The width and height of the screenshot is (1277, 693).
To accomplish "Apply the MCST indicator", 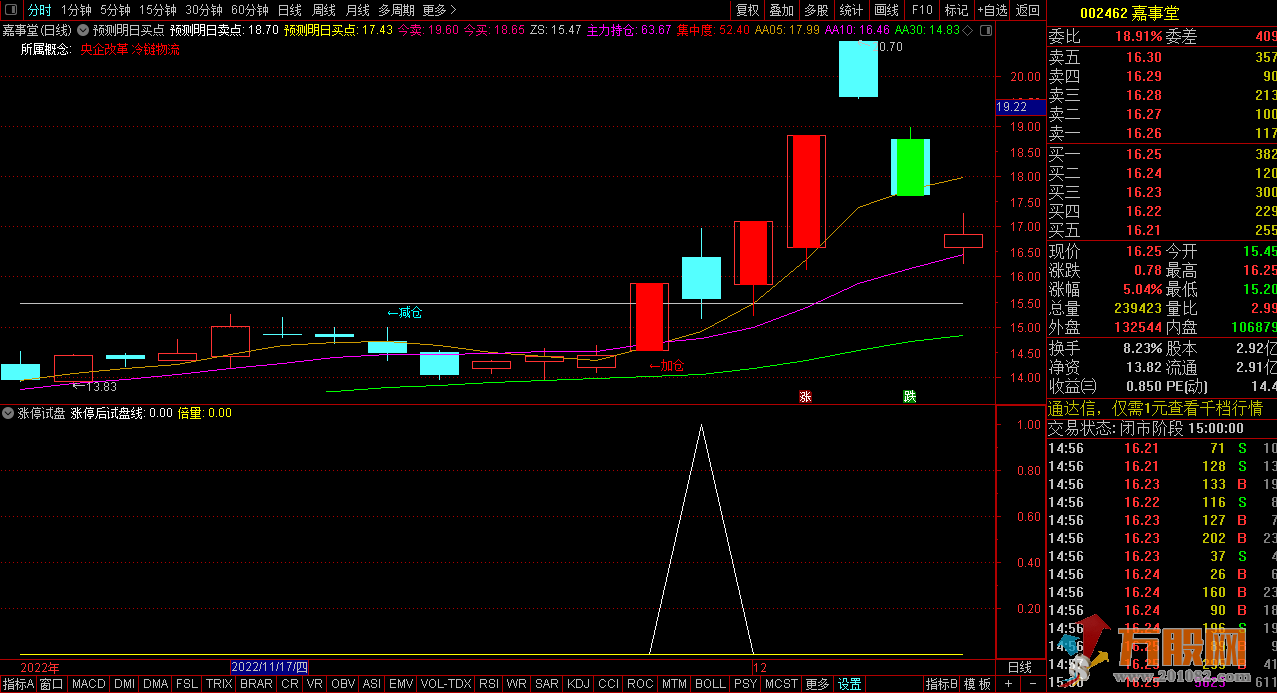I will coord(781,684).
